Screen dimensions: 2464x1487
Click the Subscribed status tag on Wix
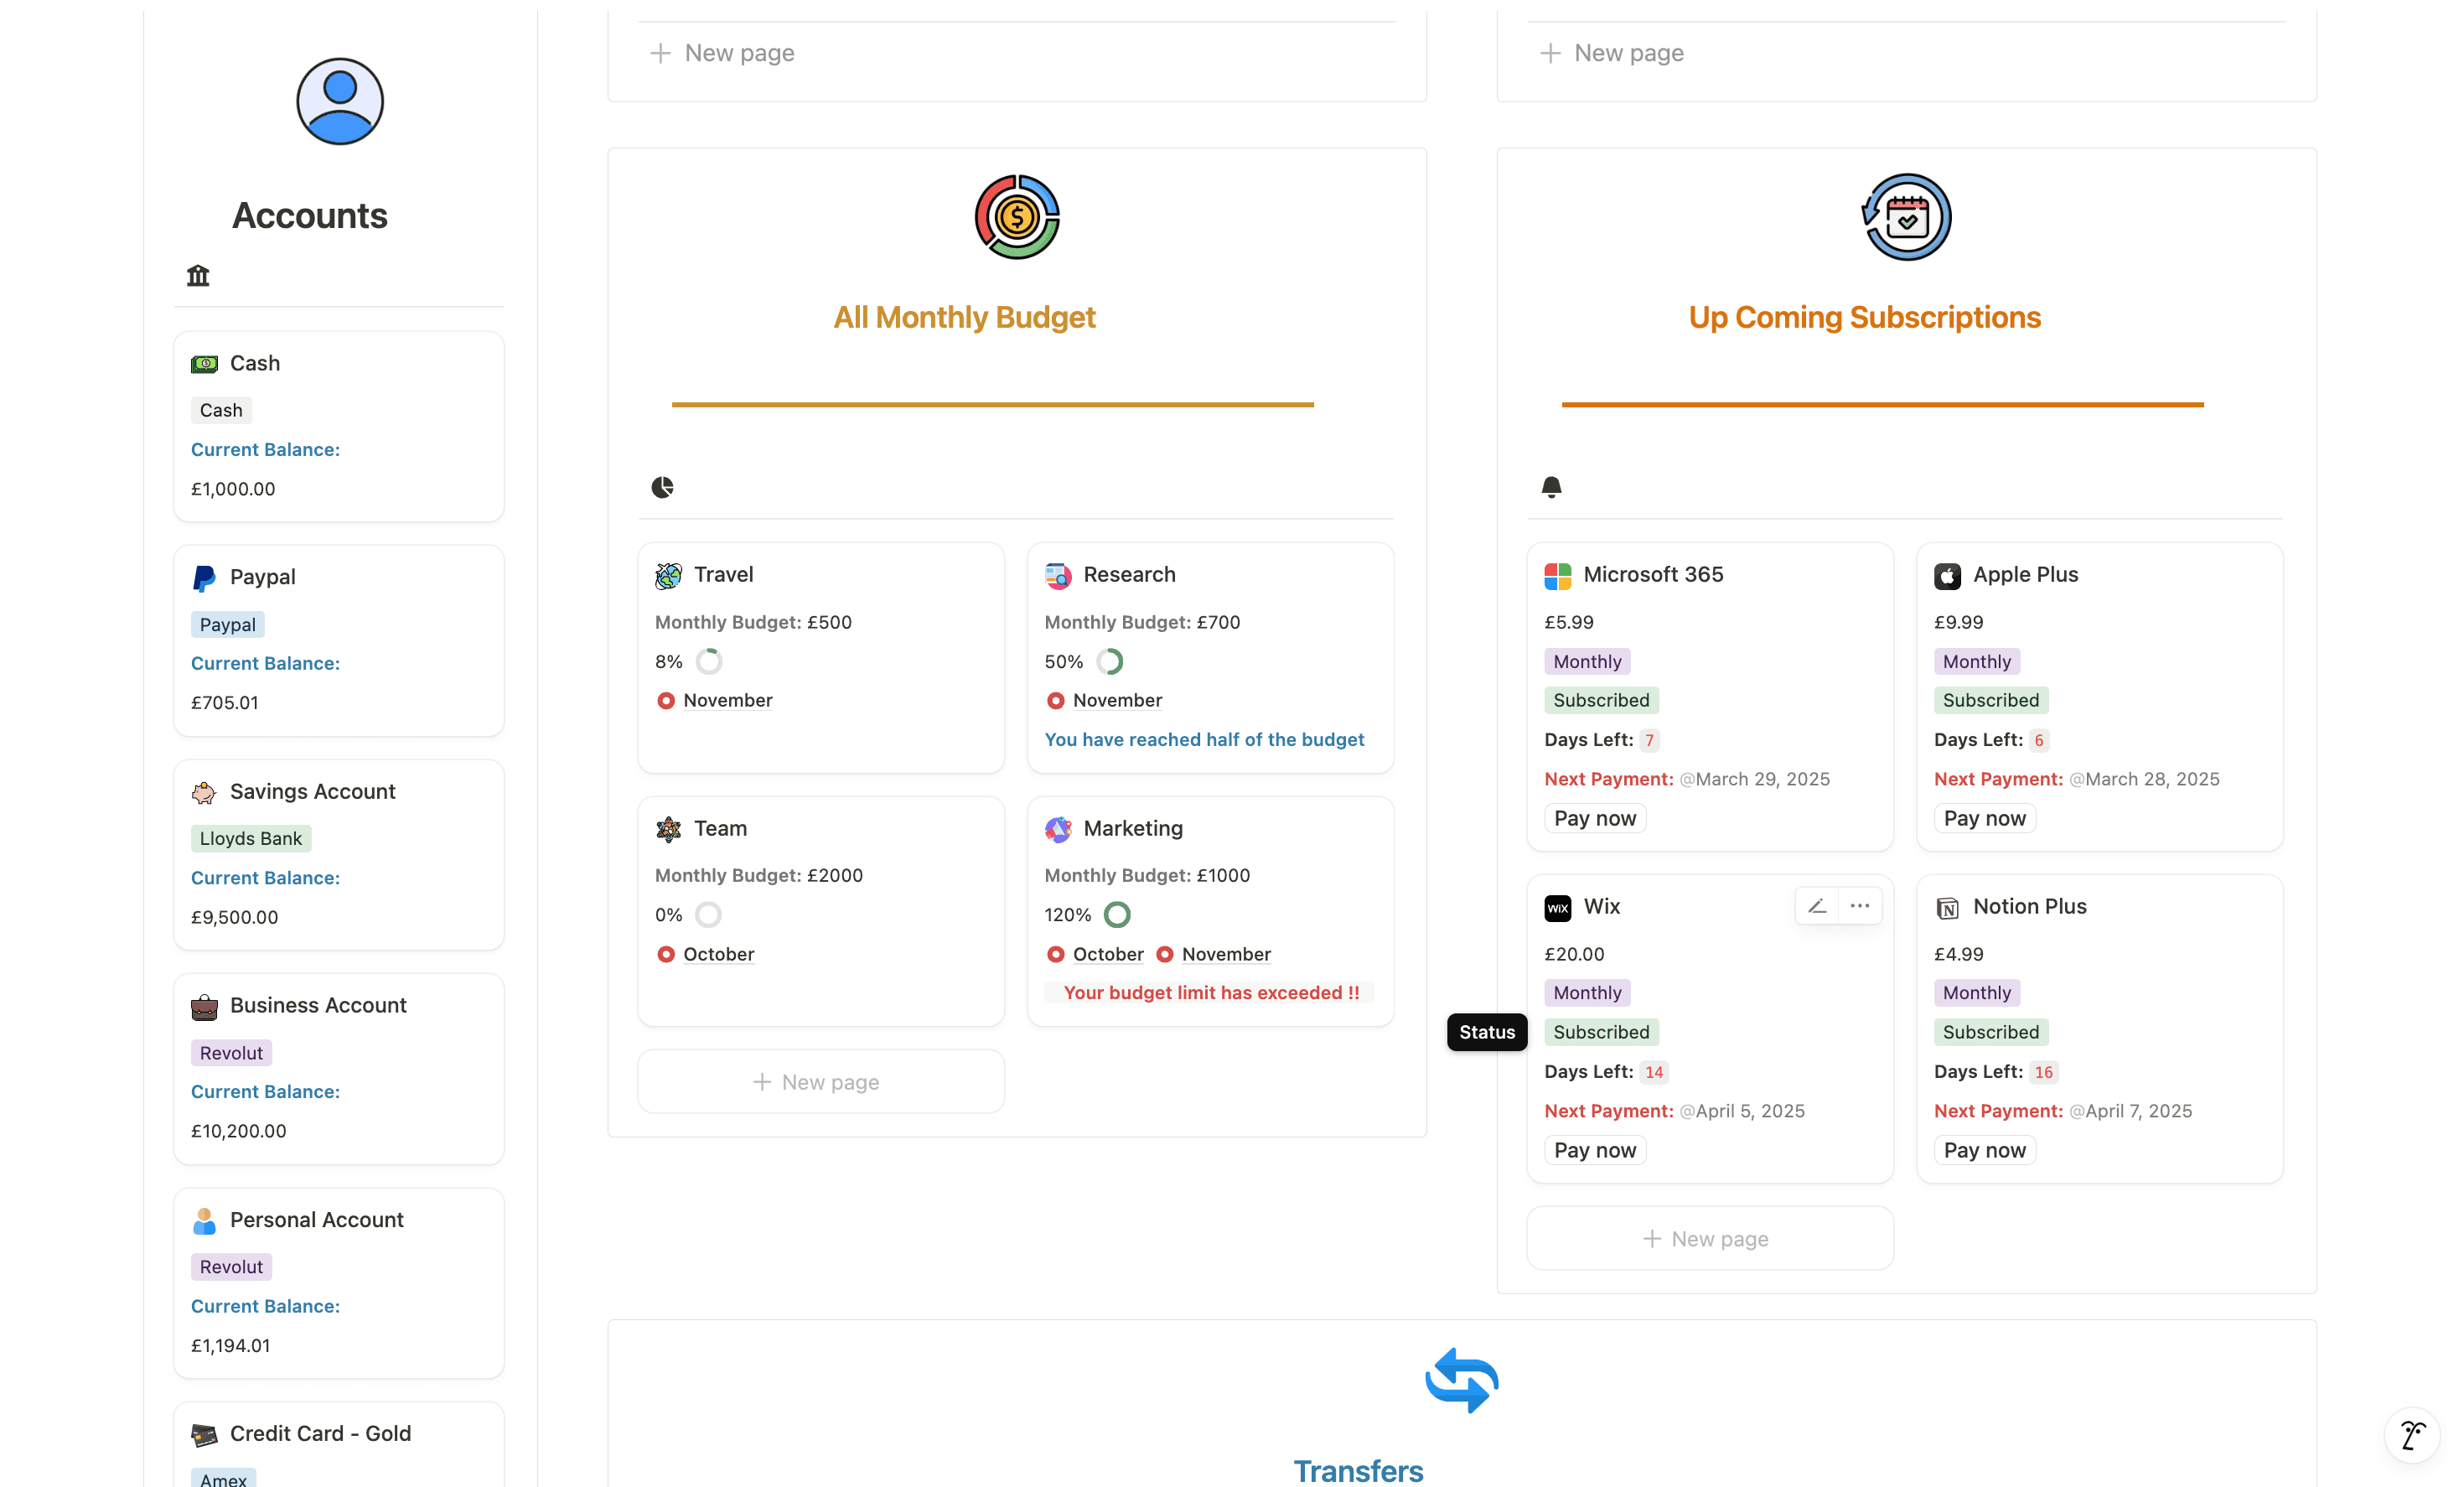pos(1601,1032)
